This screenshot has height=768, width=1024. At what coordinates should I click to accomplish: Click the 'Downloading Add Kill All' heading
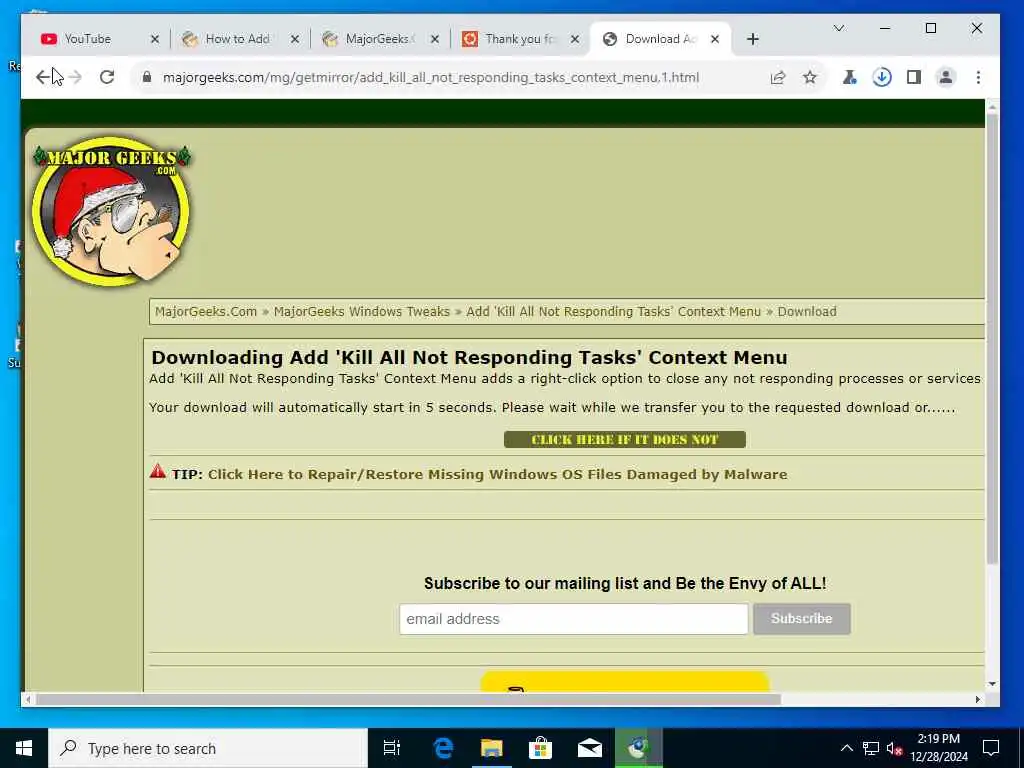(469, 357)
